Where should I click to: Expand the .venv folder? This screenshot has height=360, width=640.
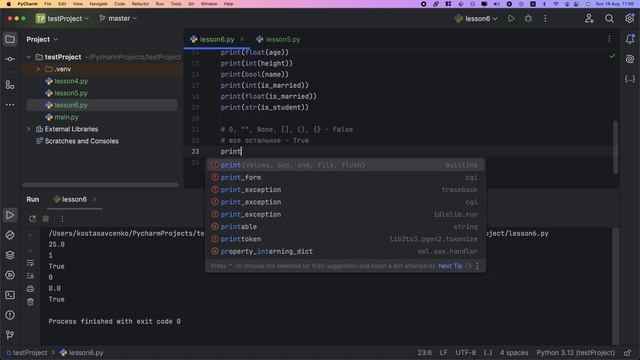pos(38,69)
